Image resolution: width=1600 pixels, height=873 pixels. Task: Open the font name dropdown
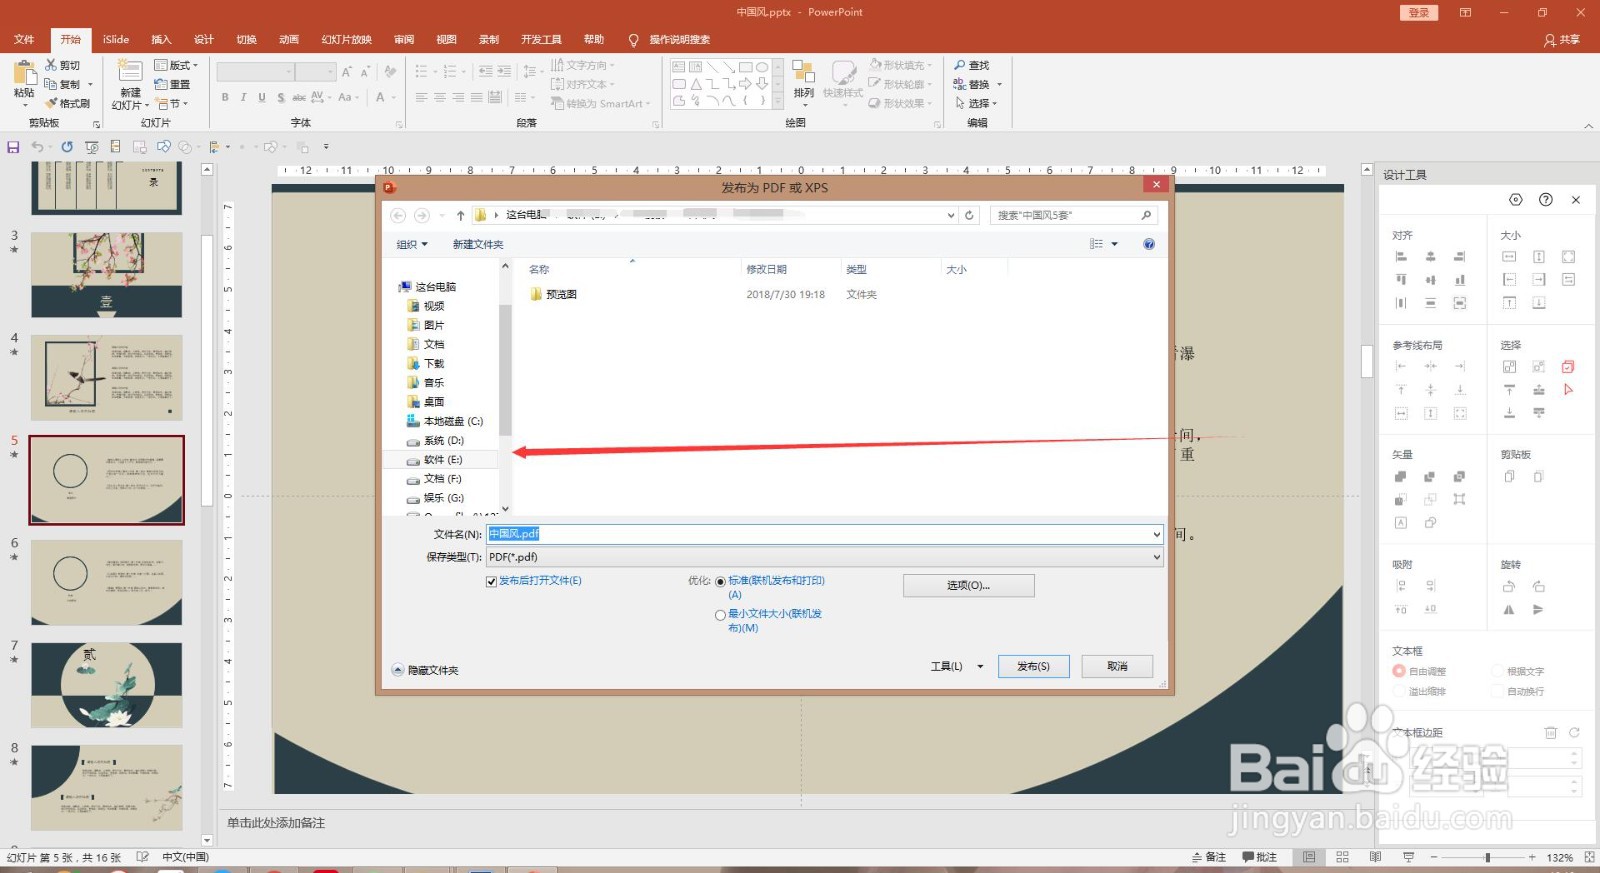point(290,71)
